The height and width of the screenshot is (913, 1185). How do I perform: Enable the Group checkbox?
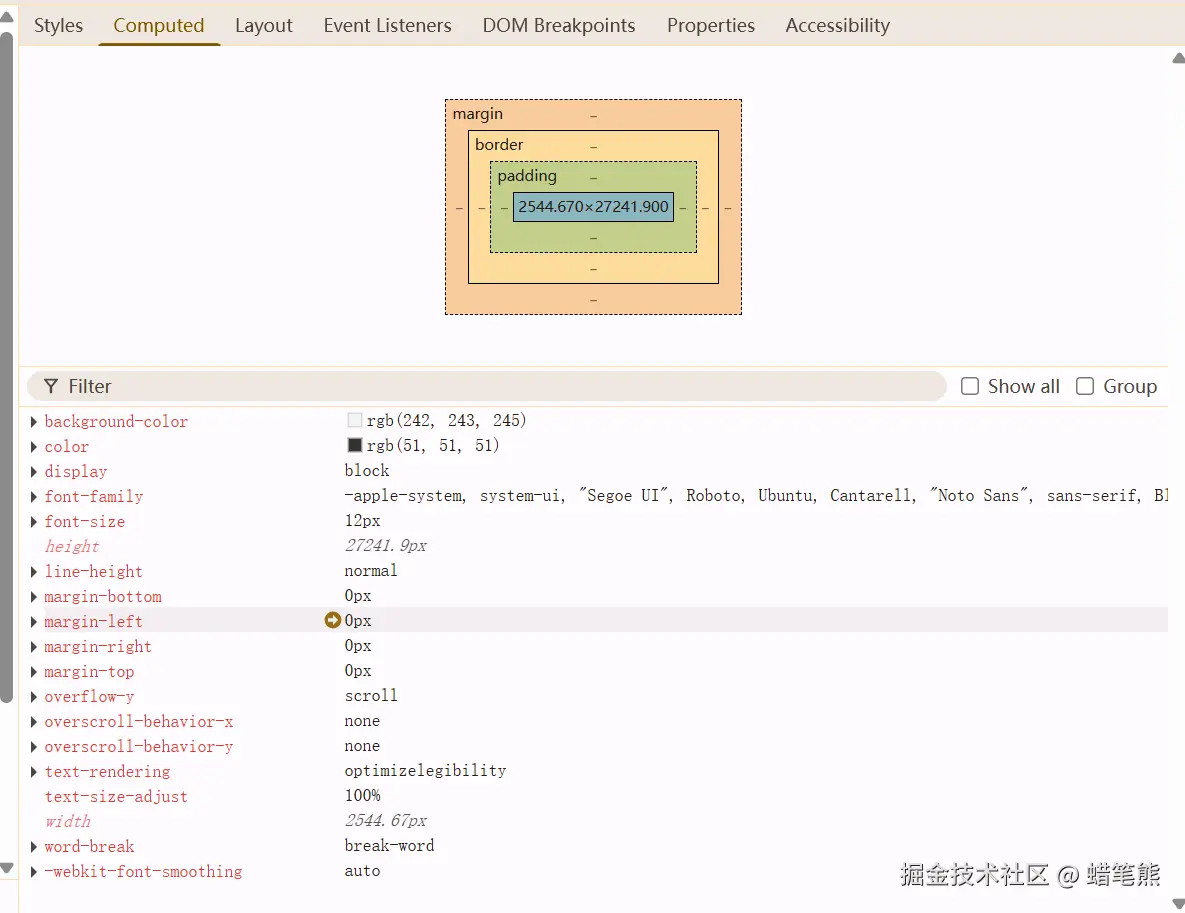1085,386
